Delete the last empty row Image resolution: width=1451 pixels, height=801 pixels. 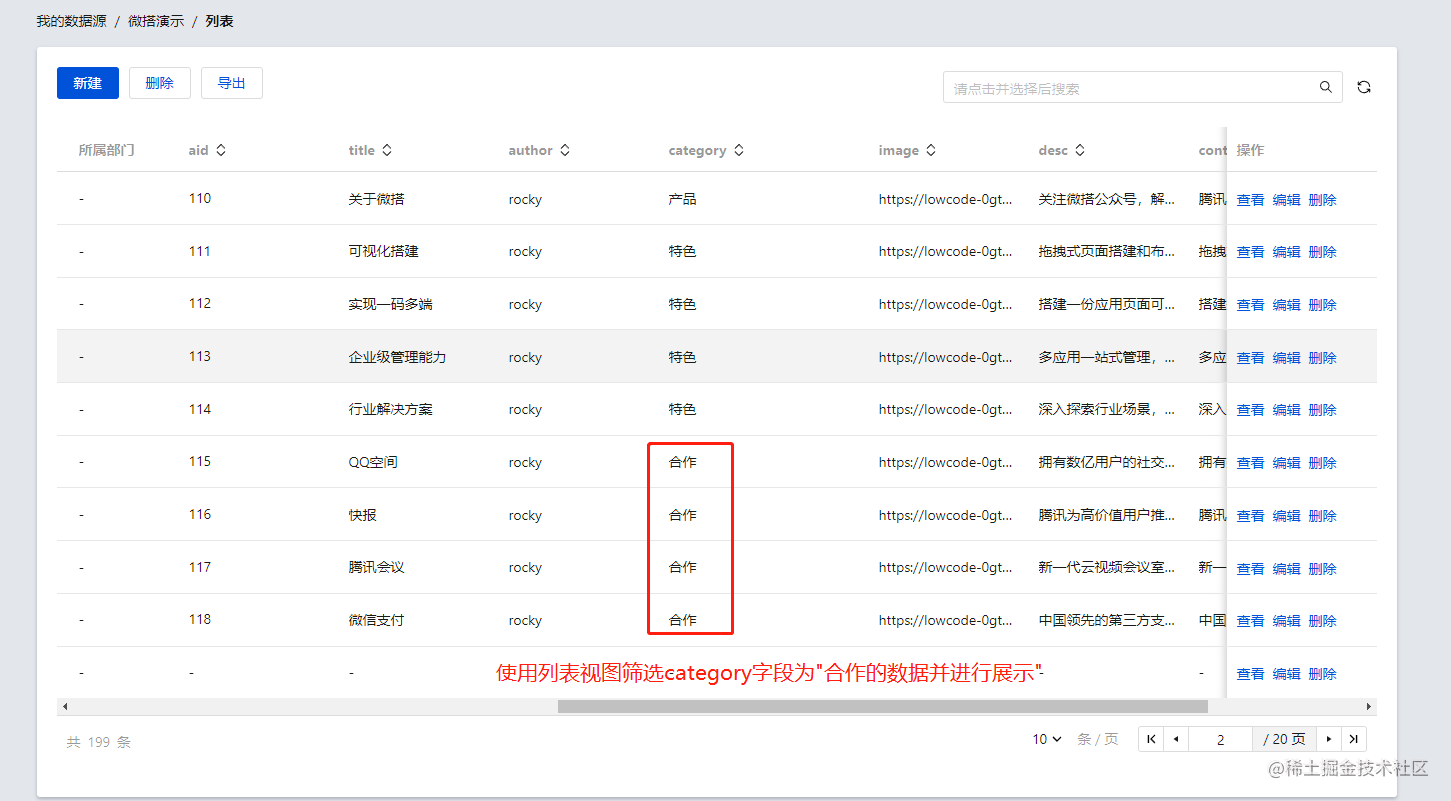coord(1322,674)
